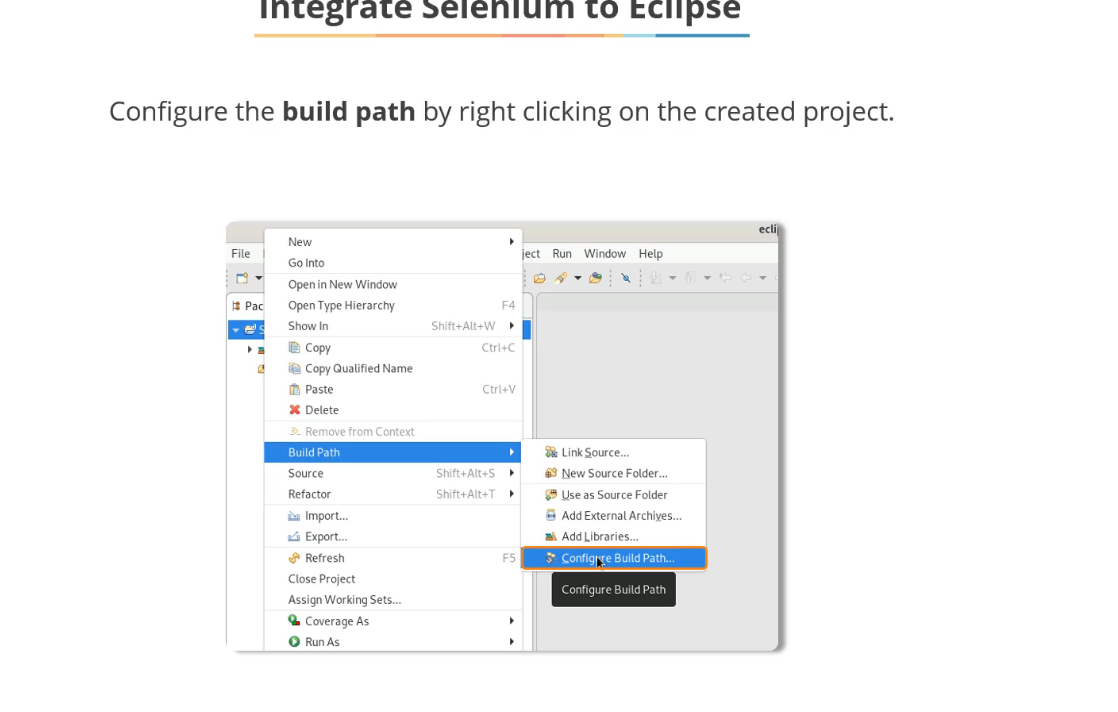Open the Previous Annotation dropdown arrow
Image resolution: width=1118 pixels, height=712 pixels.
pyautogui.click(x=707, y=278)
